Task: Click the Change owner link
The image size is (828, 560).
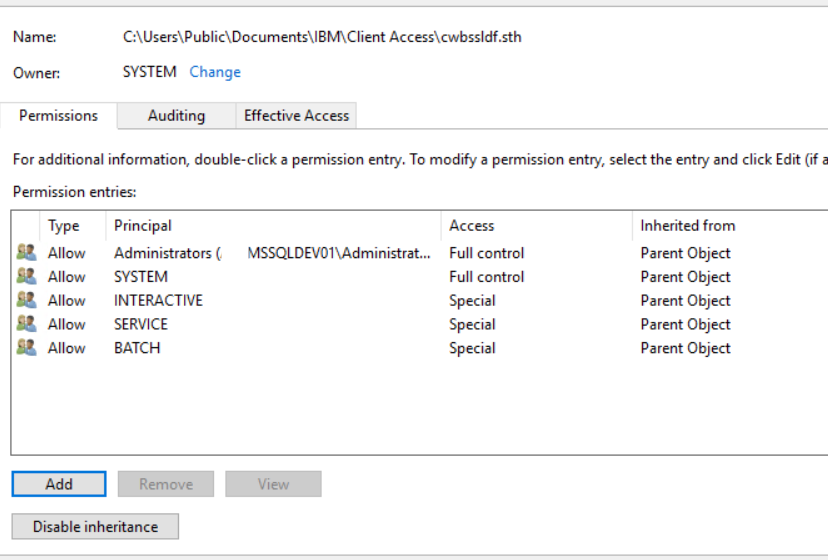Action: [215, 72]
